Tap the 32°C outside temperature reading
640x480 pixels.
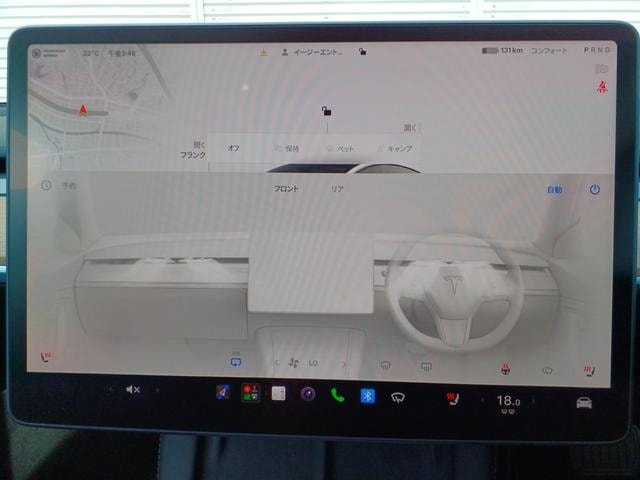pos(91,53)
